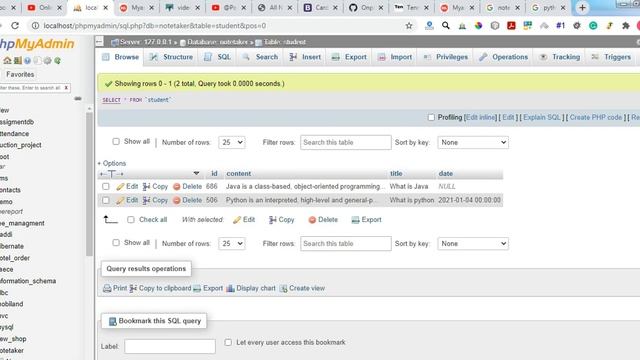
Task: Tick the Check all checkbox
Action: tap(131, 220)
